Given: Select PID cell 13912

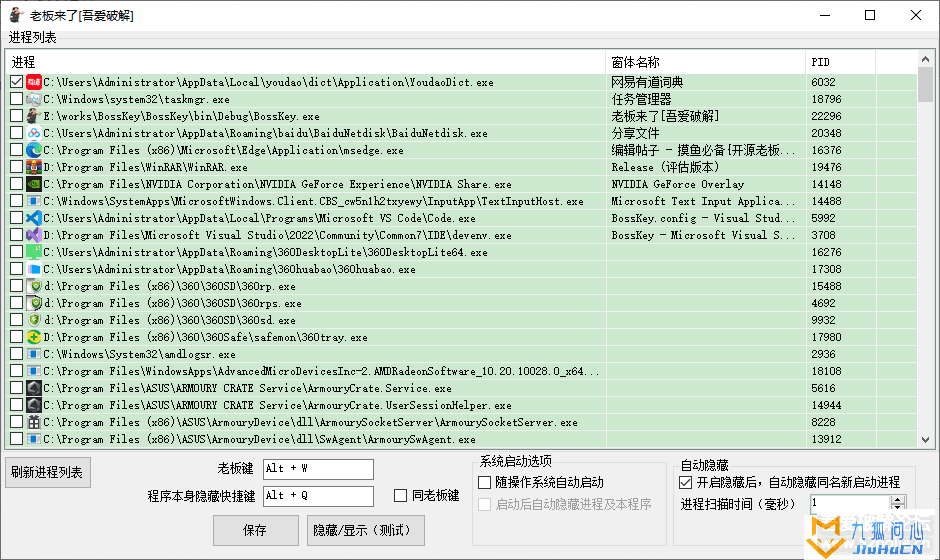Looking at the screenshot, I should click(826, 439).
